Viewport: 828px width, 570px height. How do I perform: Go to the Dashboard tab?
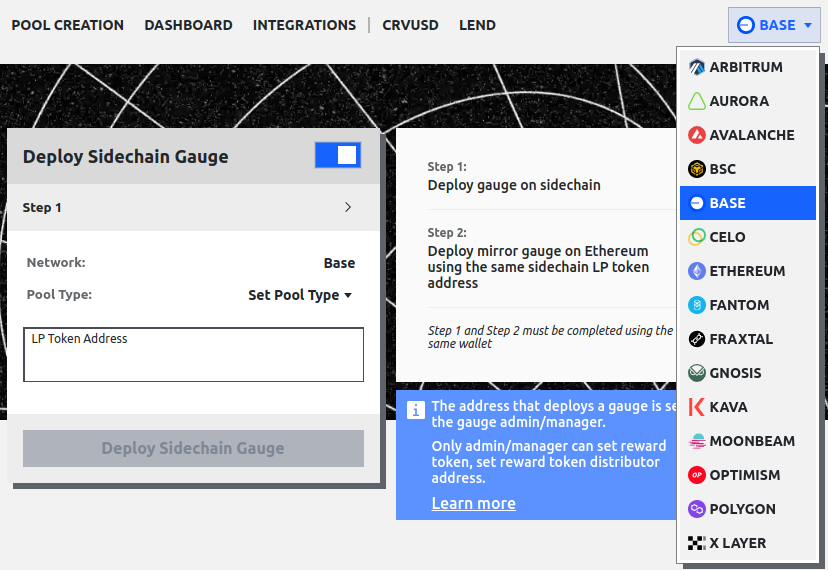[188, 25]
